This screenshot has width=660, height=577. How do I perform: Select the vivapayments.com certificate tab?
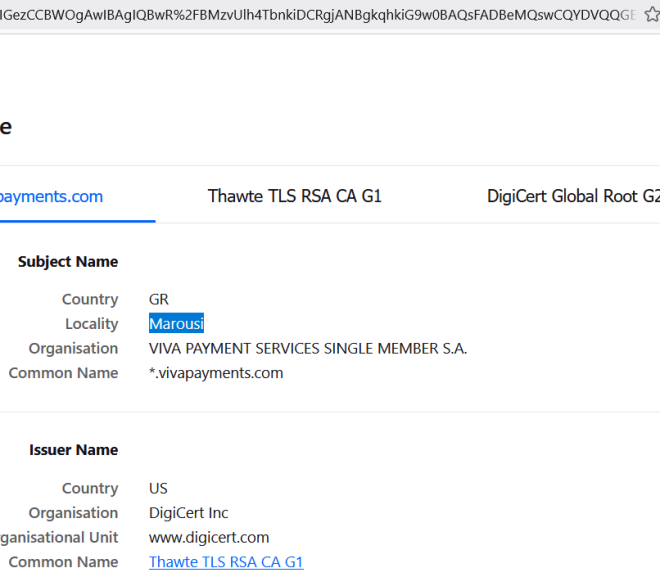click(x=51, y=197)
